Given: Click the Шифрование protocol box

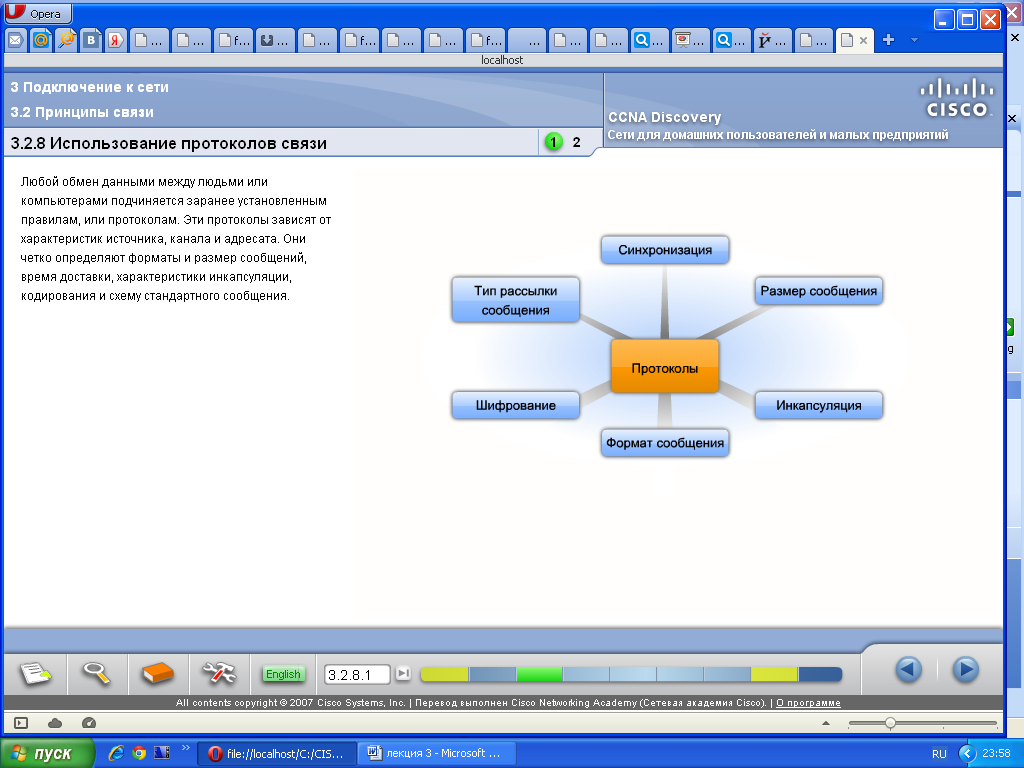Looking at the screenshot, I should pyautogui.click(x=515, y=406).
